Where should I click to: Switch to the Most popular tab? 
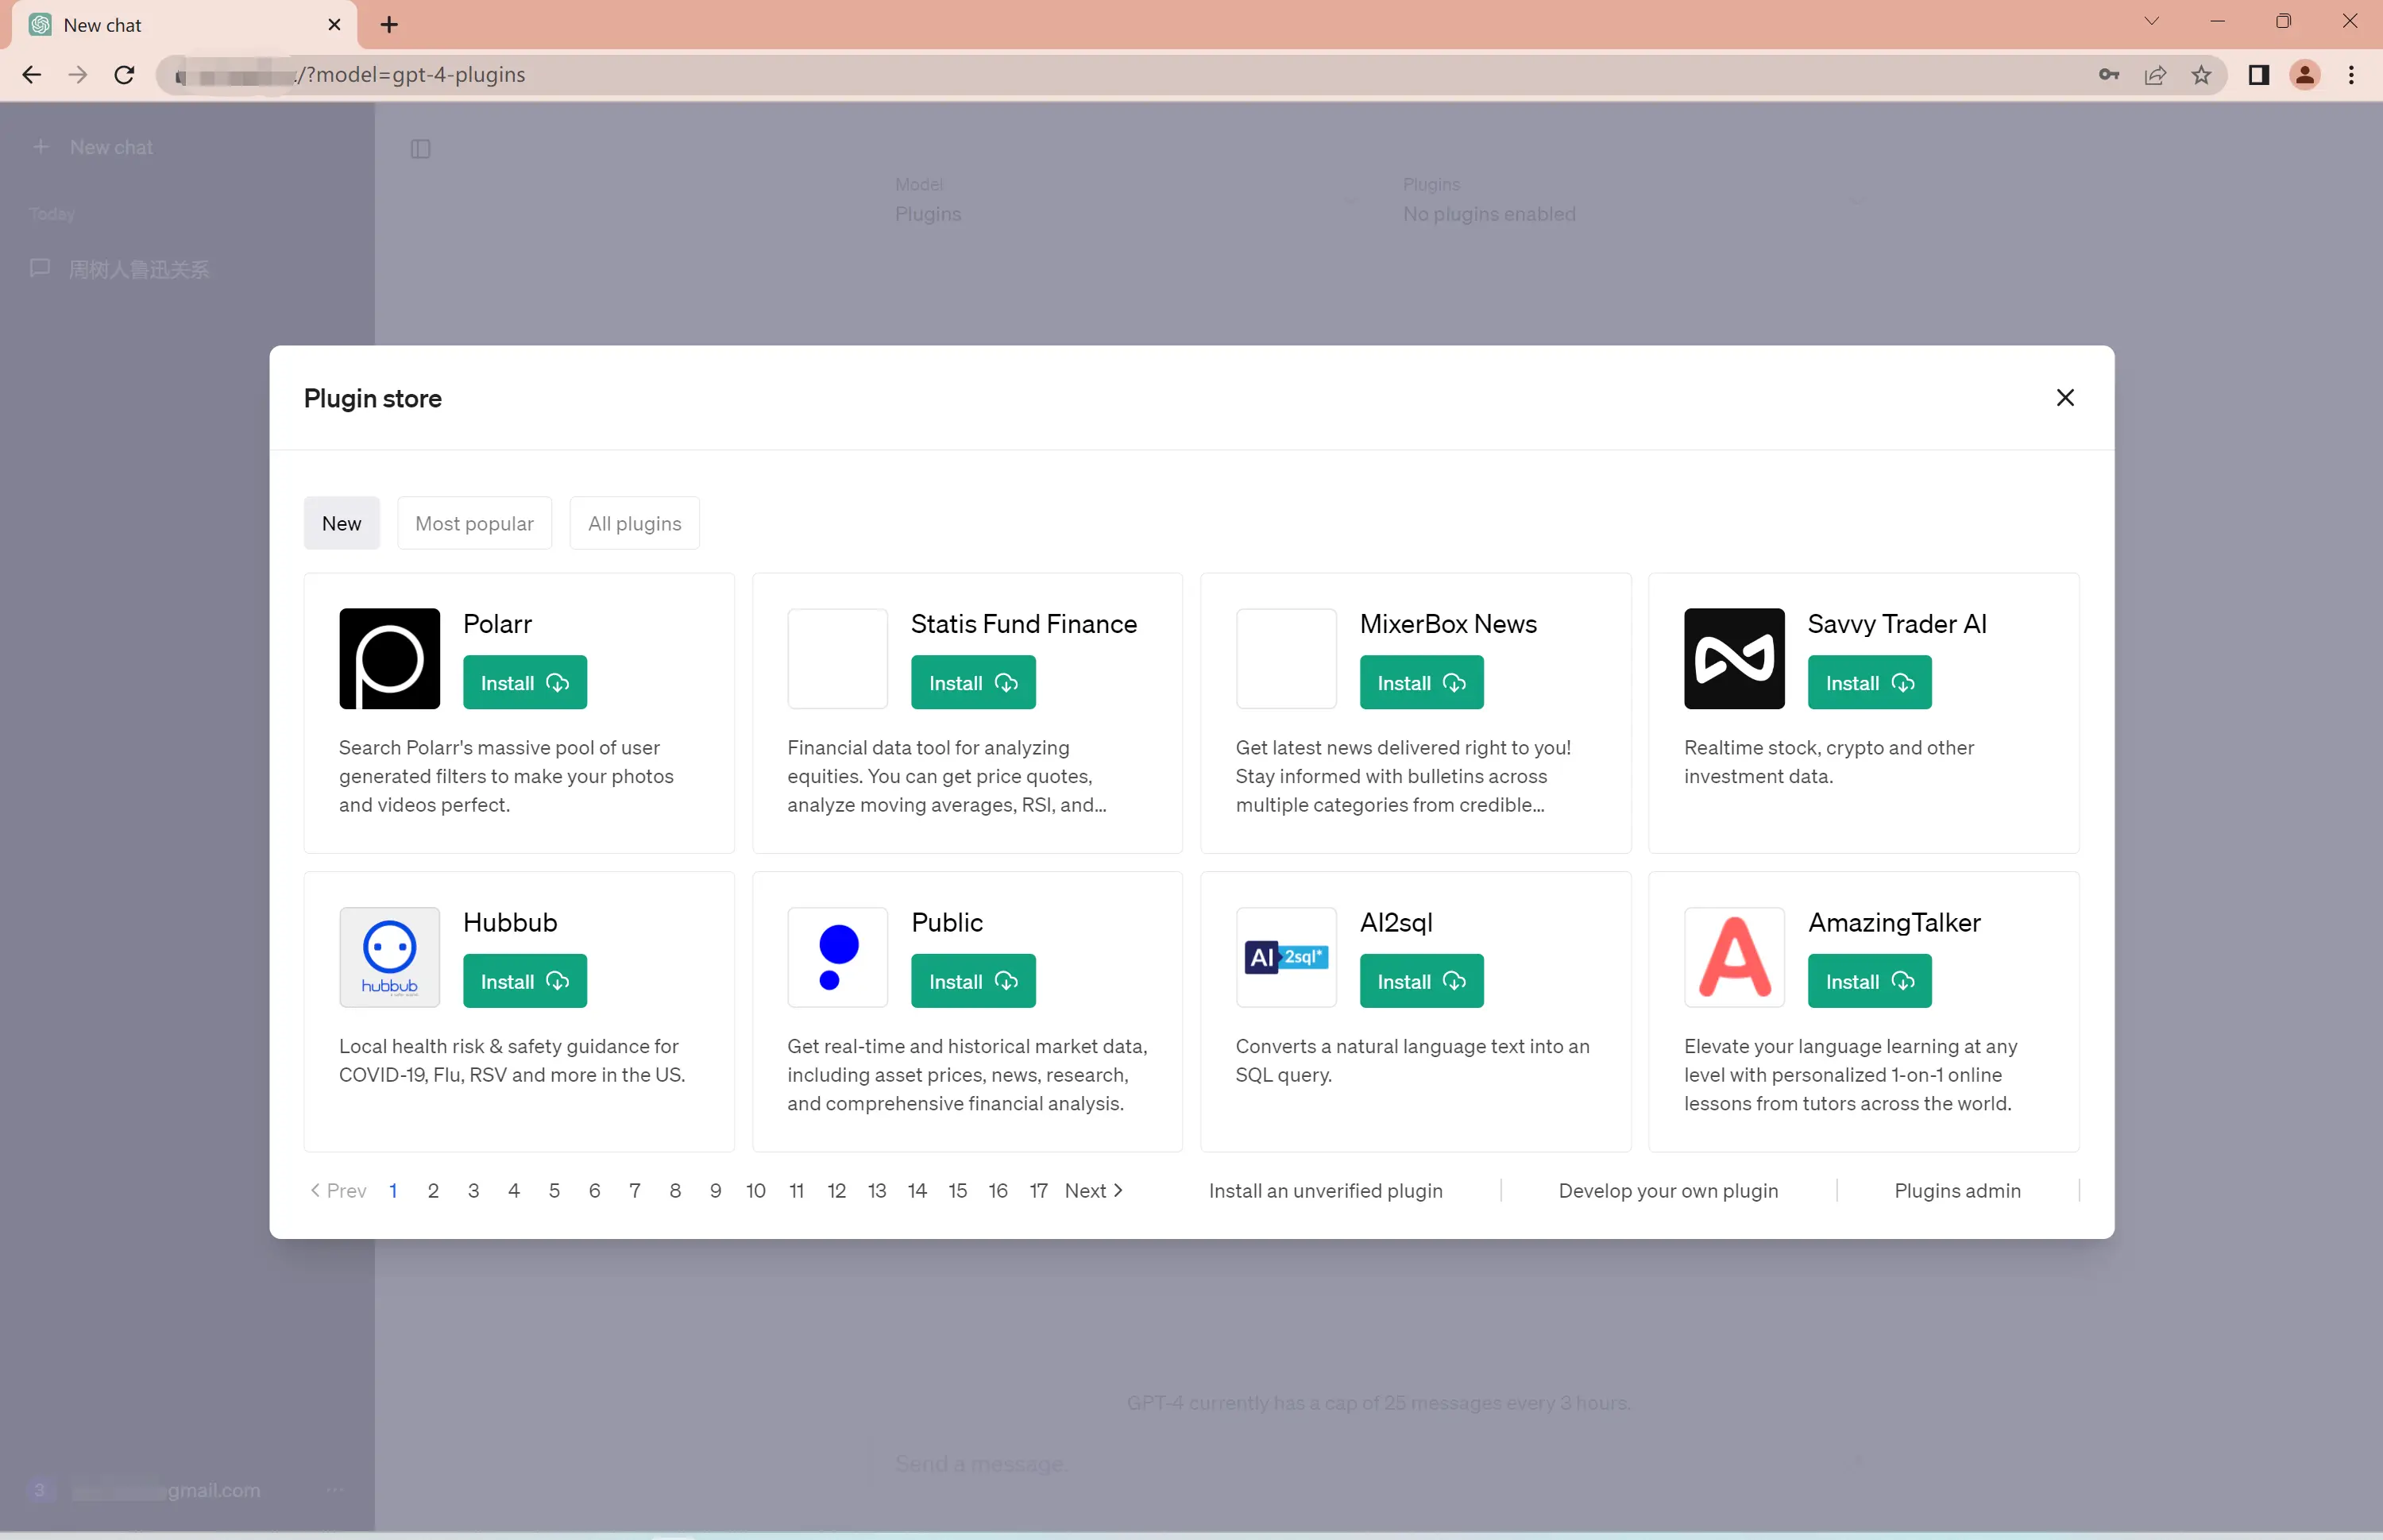(x=474, y=523)
